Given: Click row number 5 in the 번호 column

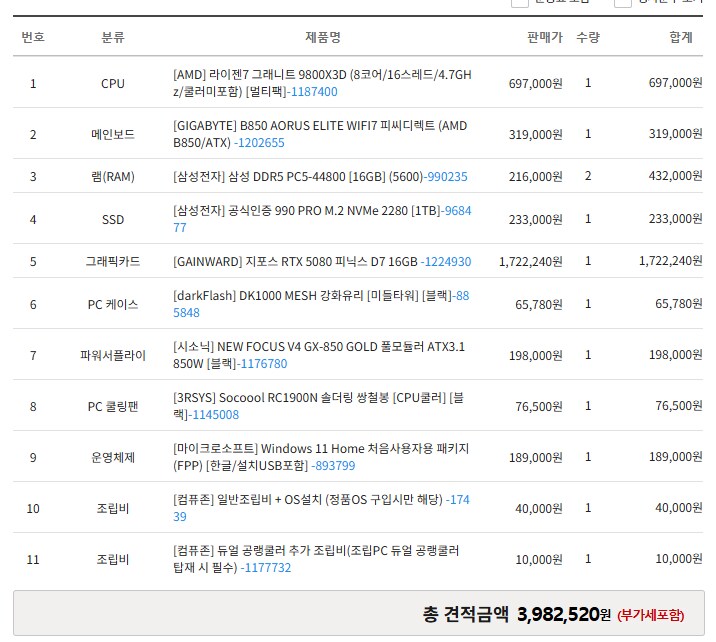Looking at the screenshot, I should tap(33, 262).
